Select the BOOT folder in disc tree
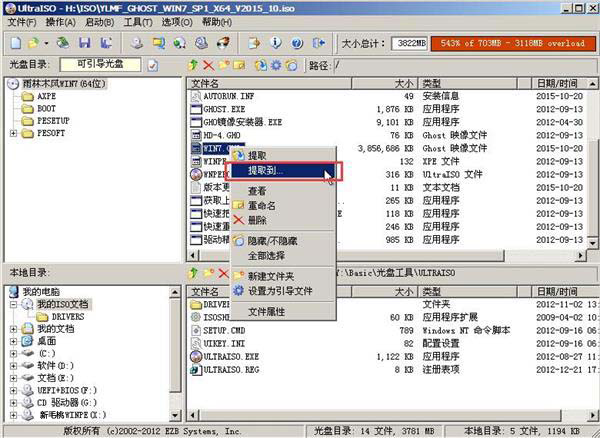The width and height of the screenshot is (600, 438). click(46, 109)
